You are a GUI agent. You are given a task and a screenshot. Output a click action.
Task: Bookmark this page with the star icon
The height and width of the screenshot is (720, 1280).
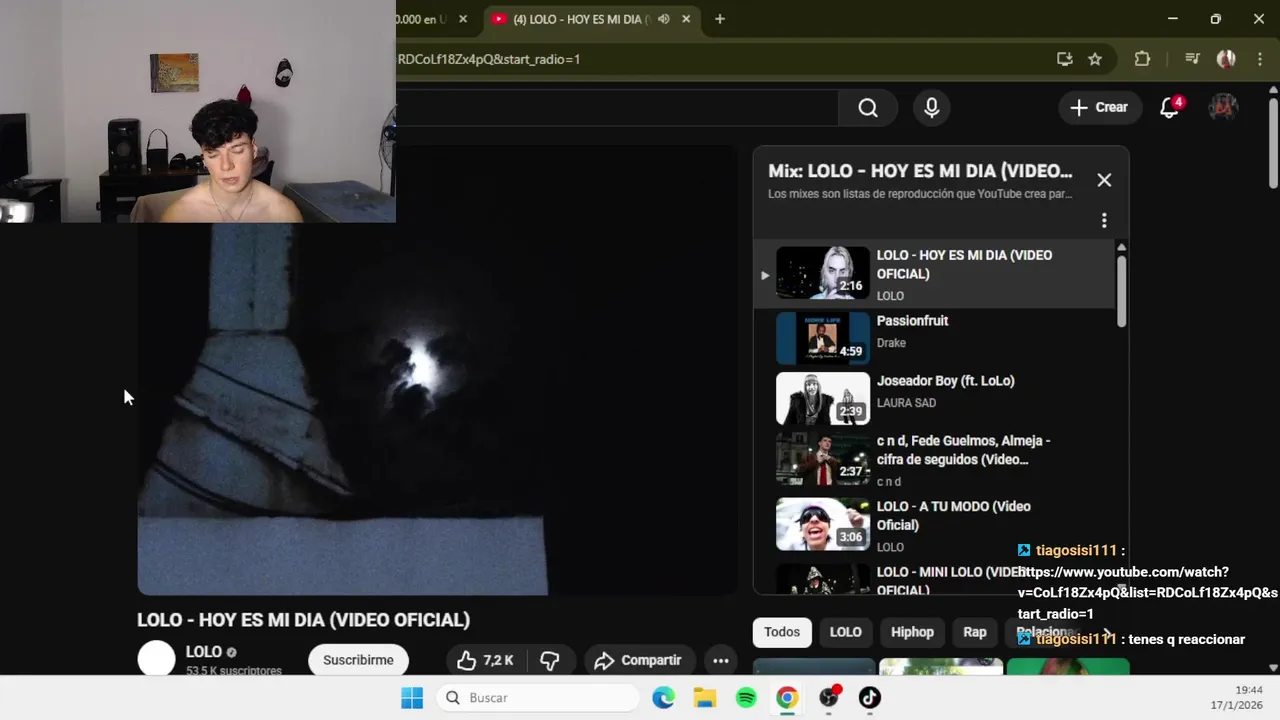pos(1095,59)
